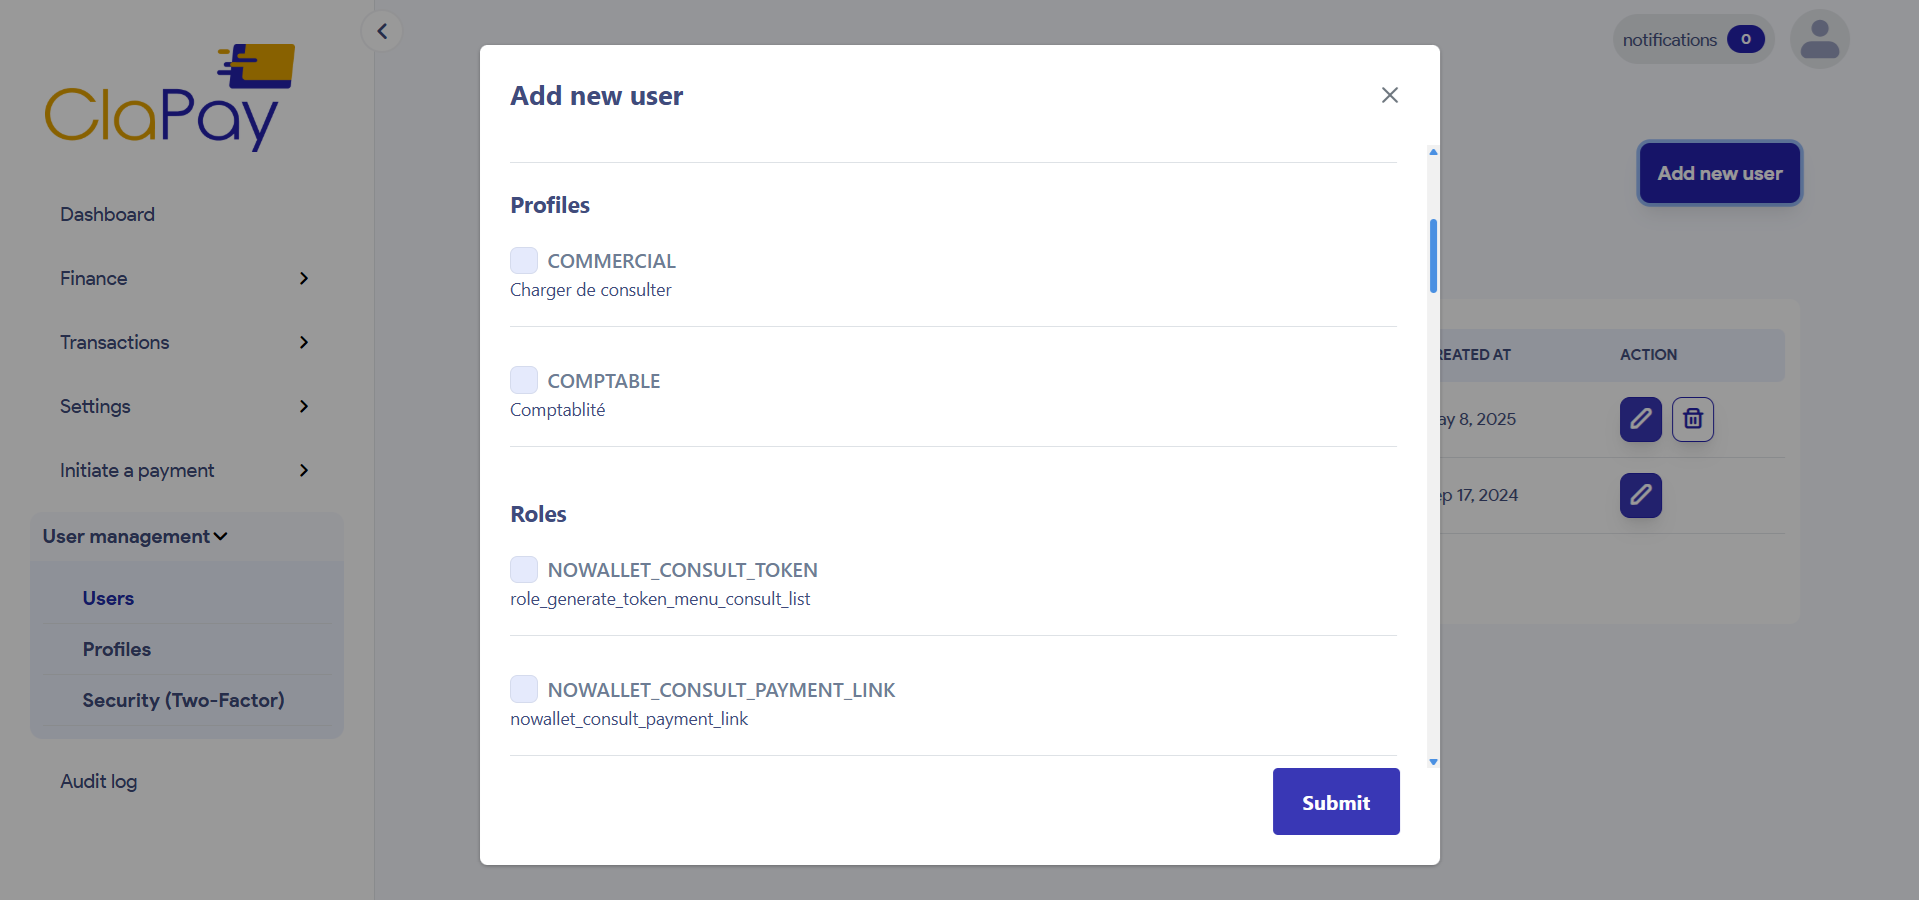Submit the new user form
Viewport: 1919px width, 913px height.
point(1335,801)
